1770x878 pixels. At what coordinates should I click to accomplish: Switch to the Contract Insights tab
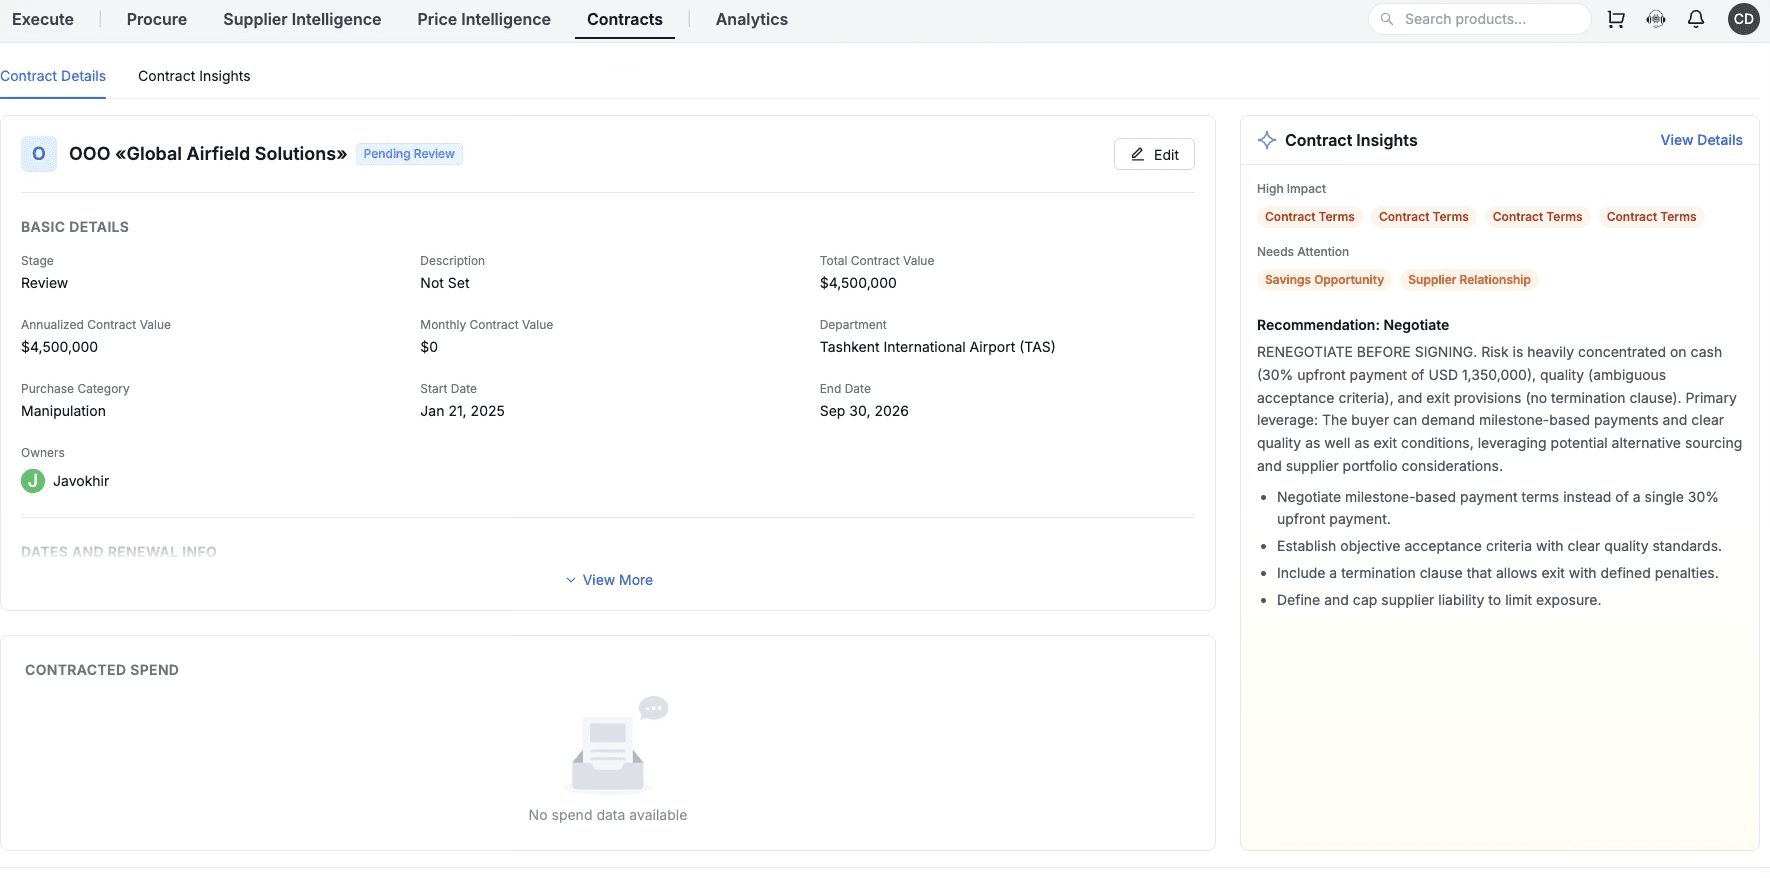[194, 76]
